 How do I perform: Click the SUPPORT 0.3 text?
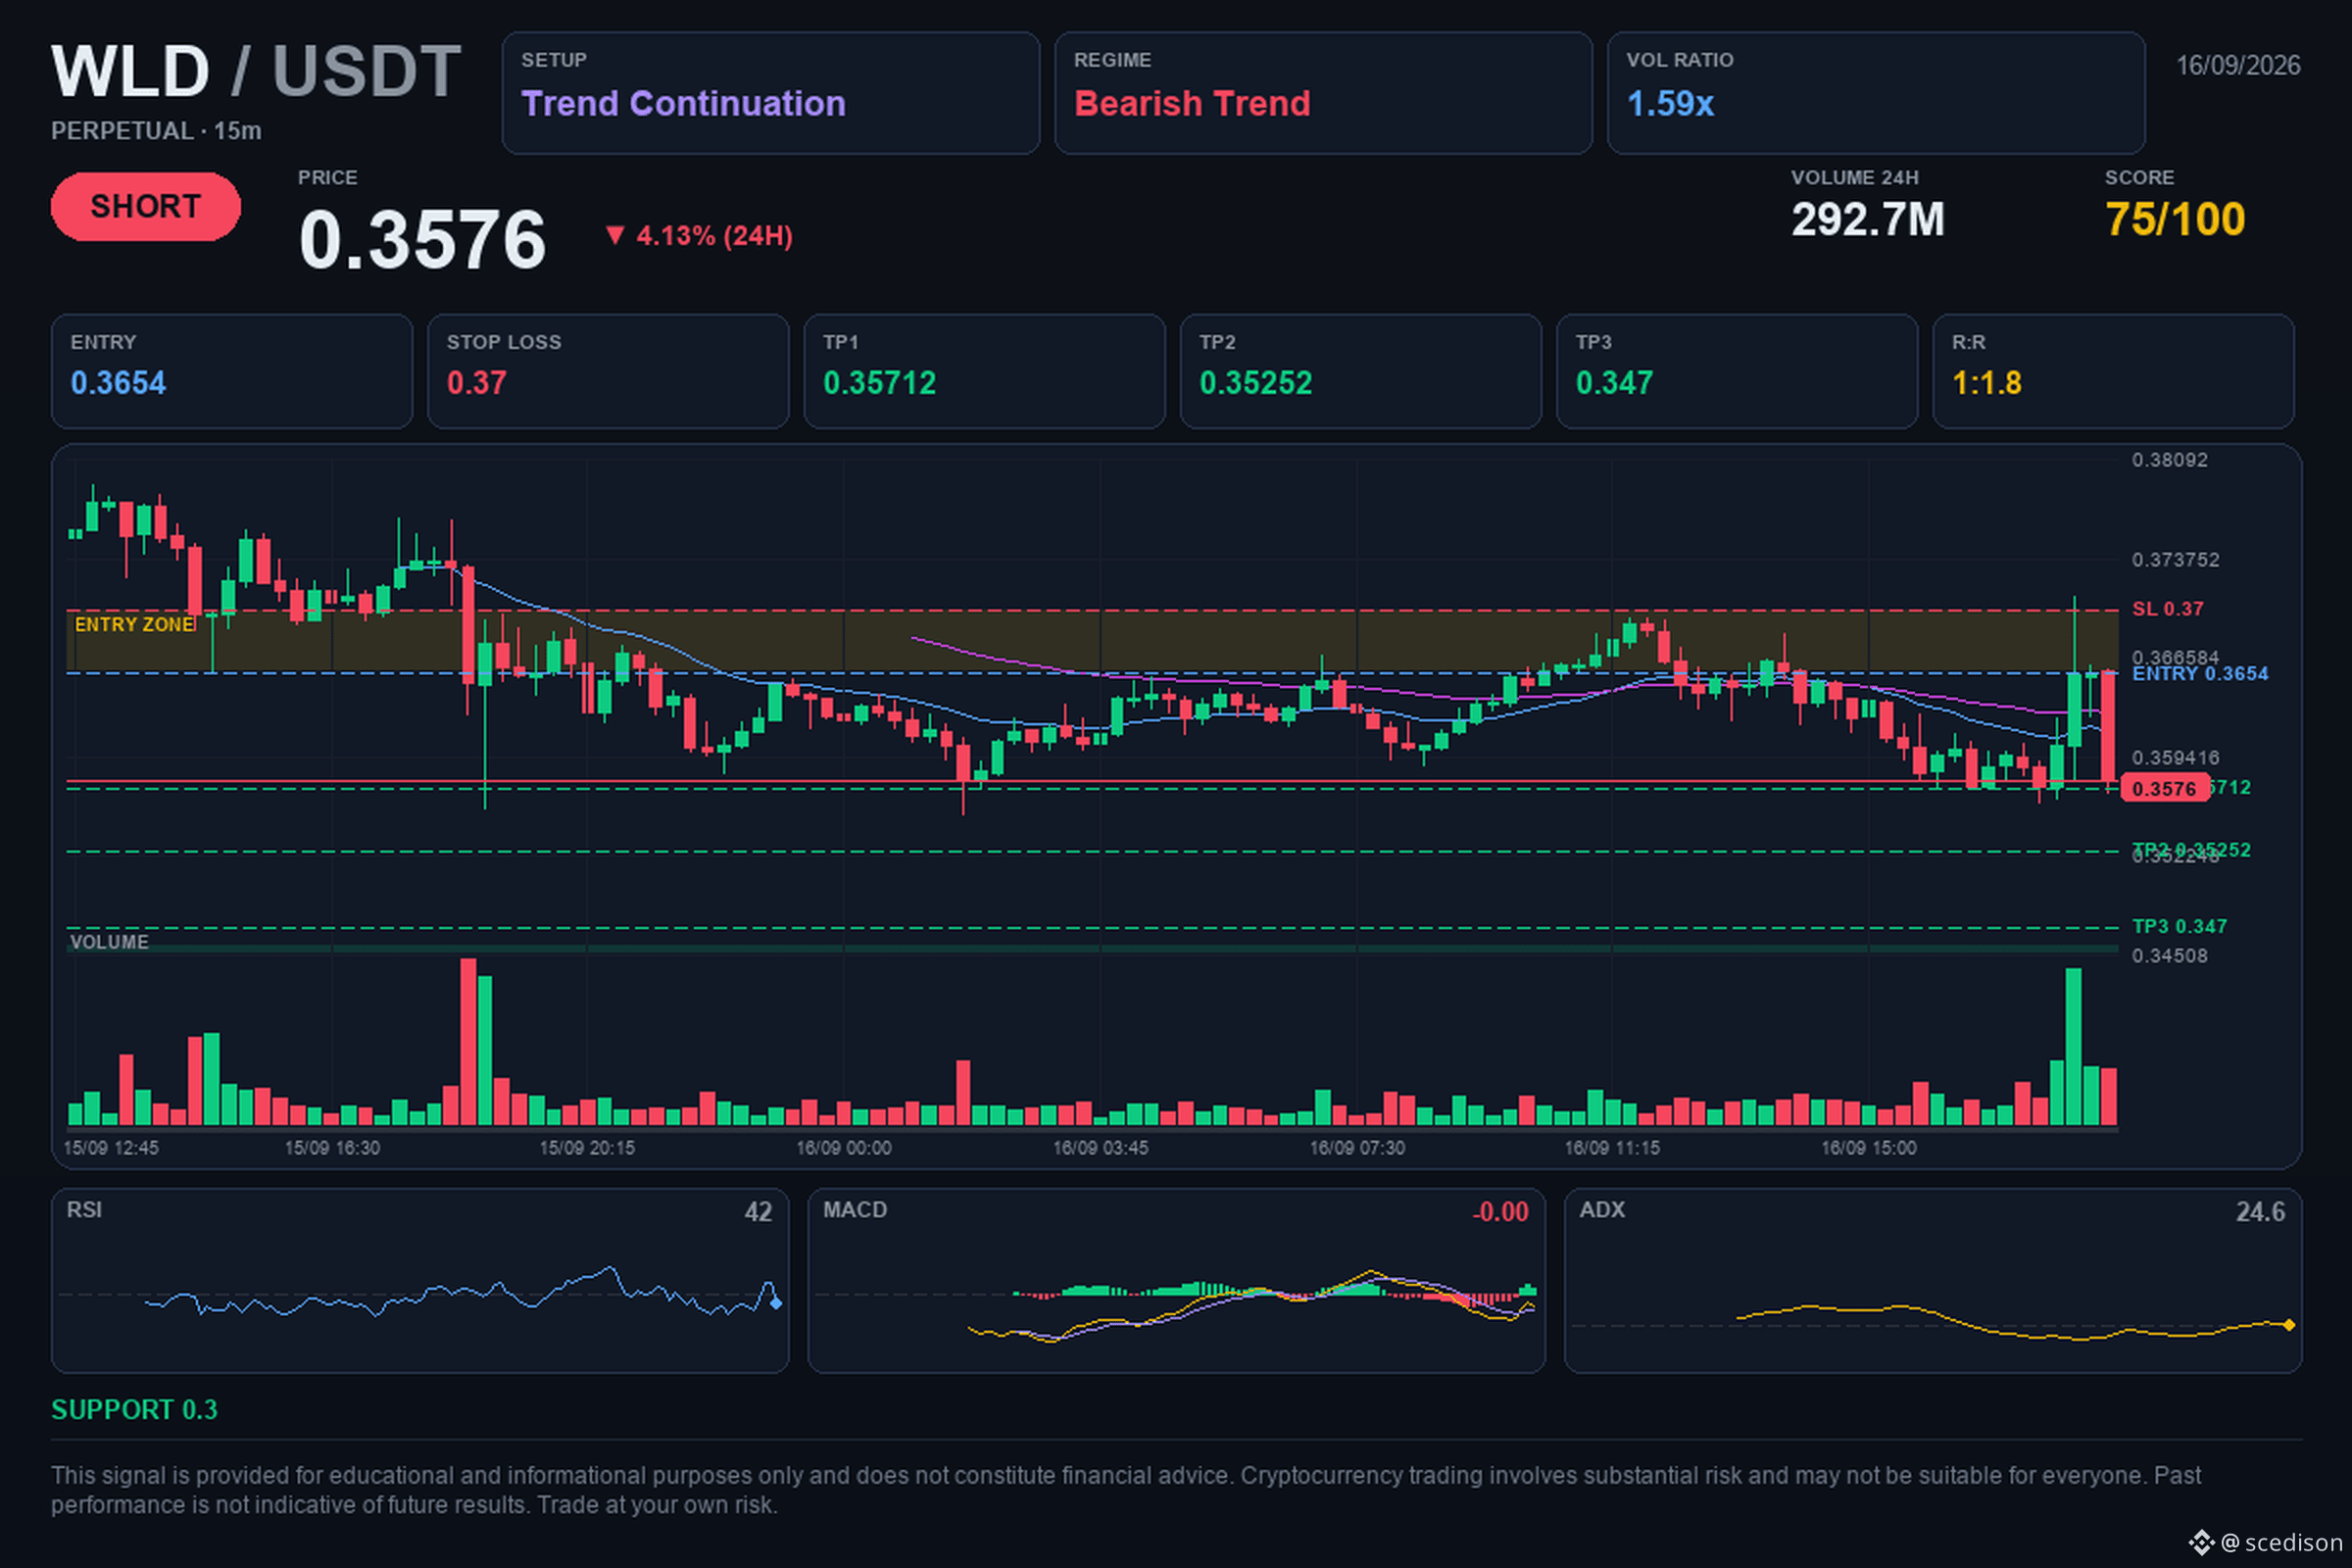[x=134, y=1409]
